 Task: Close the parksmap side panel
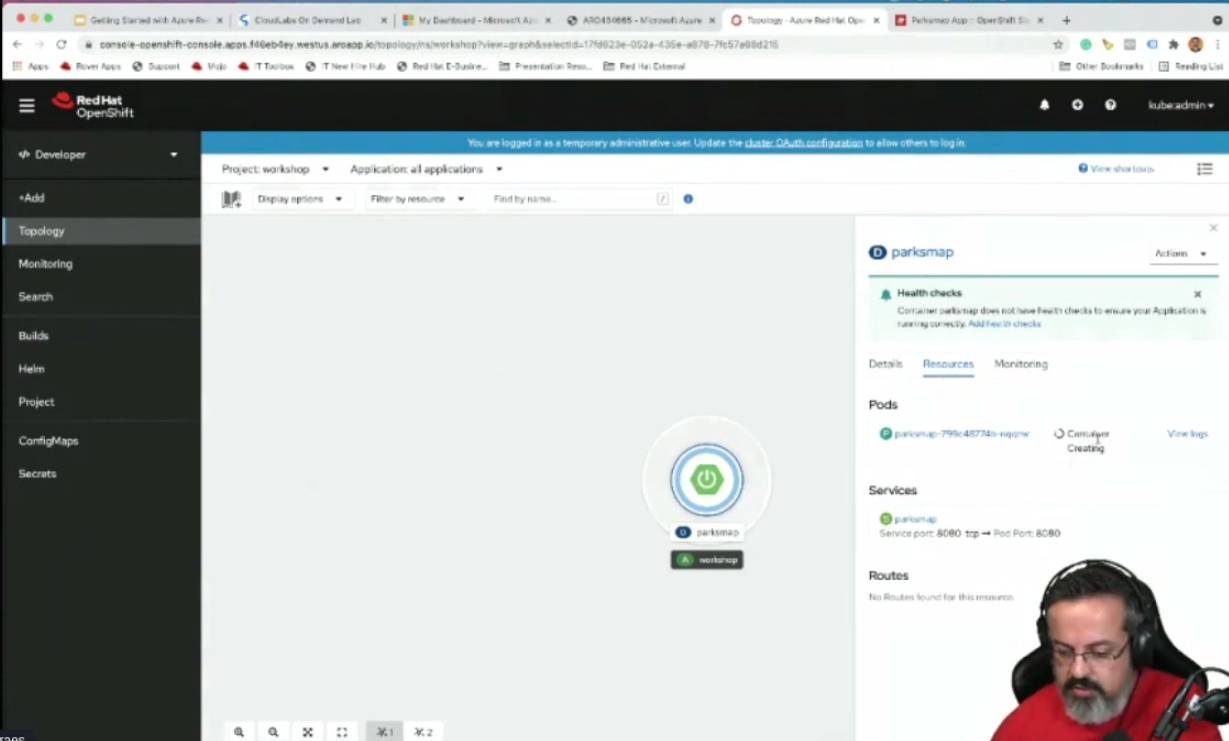tap(1213, 229)
